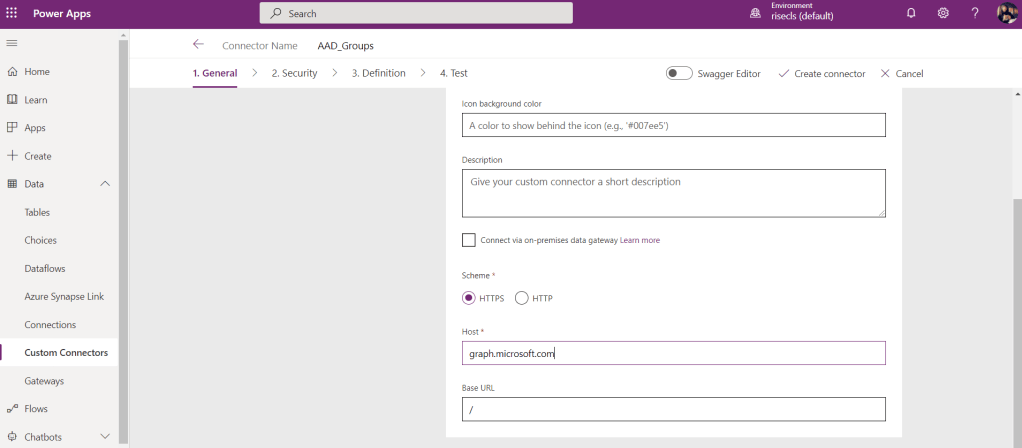Collapse the left navigation hamburger menu
Screen dimensions: 1022x448
[12, 43]
